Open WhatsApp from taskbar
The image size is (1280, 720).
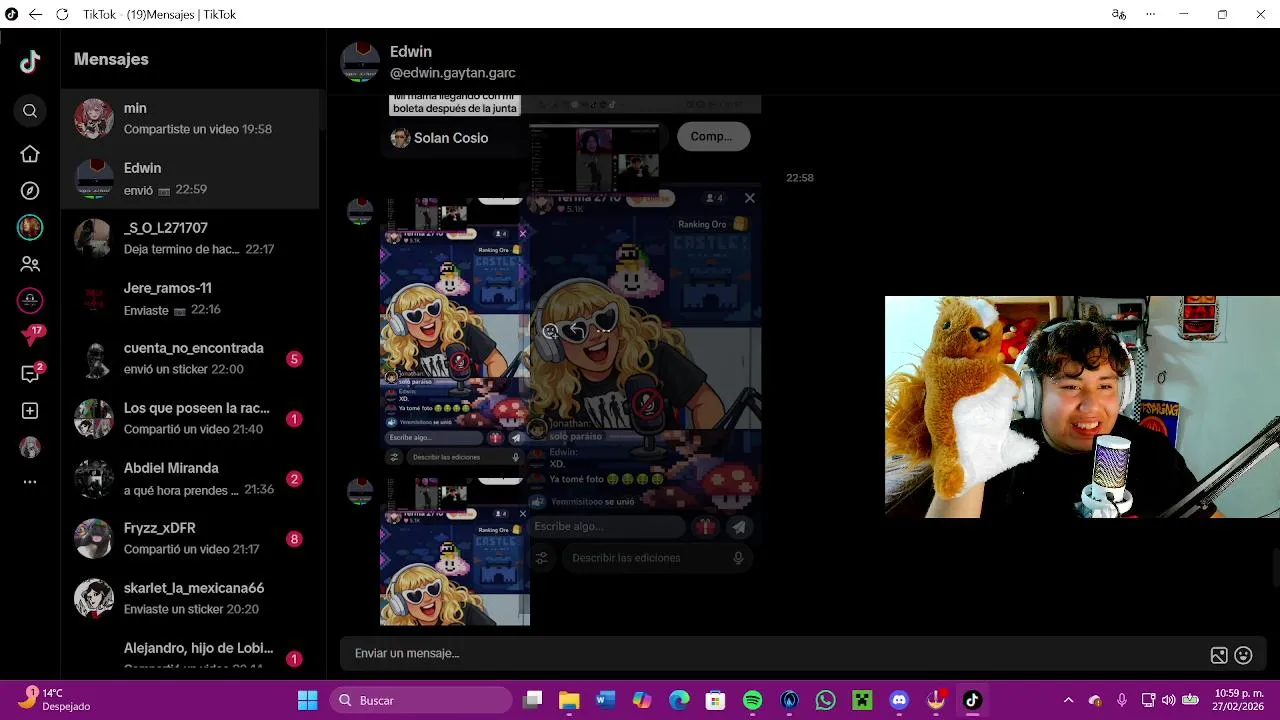coord(825,700)
